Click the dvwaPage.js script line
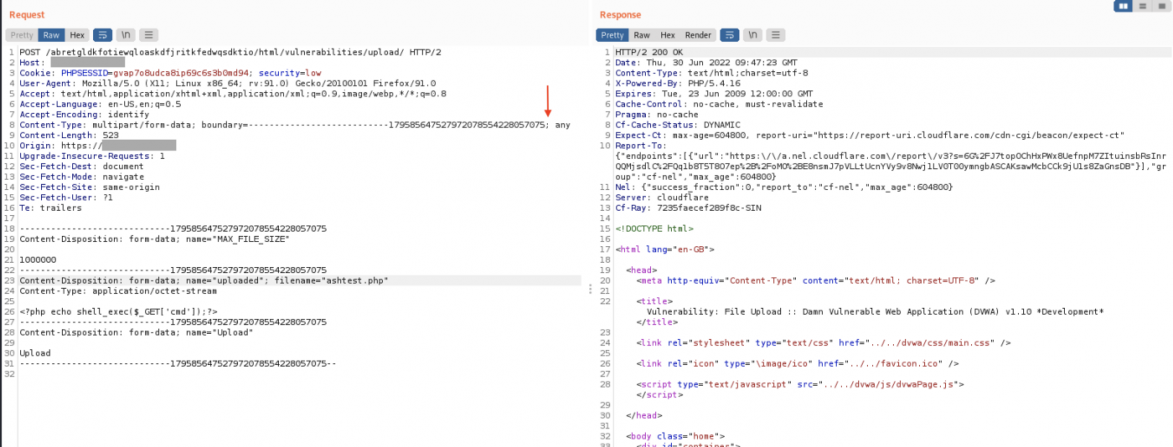Viewport: 1173px width, 447px height. pos(800,384)
